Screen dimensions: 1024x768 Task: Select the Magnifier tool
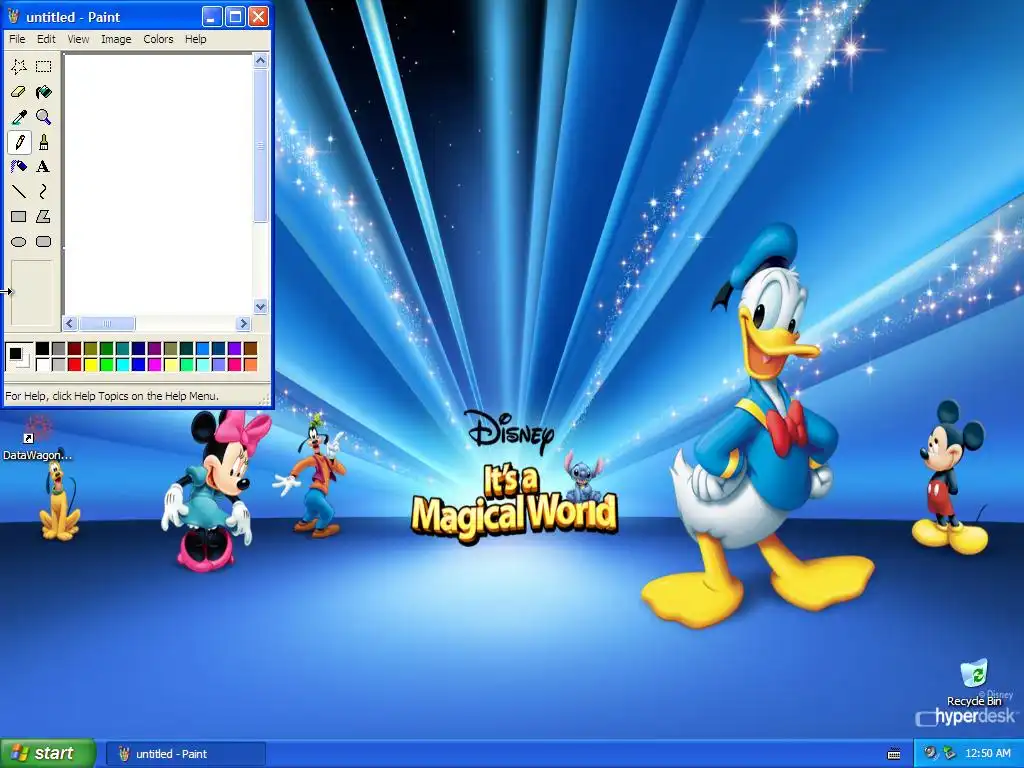[x=43, y=117]
